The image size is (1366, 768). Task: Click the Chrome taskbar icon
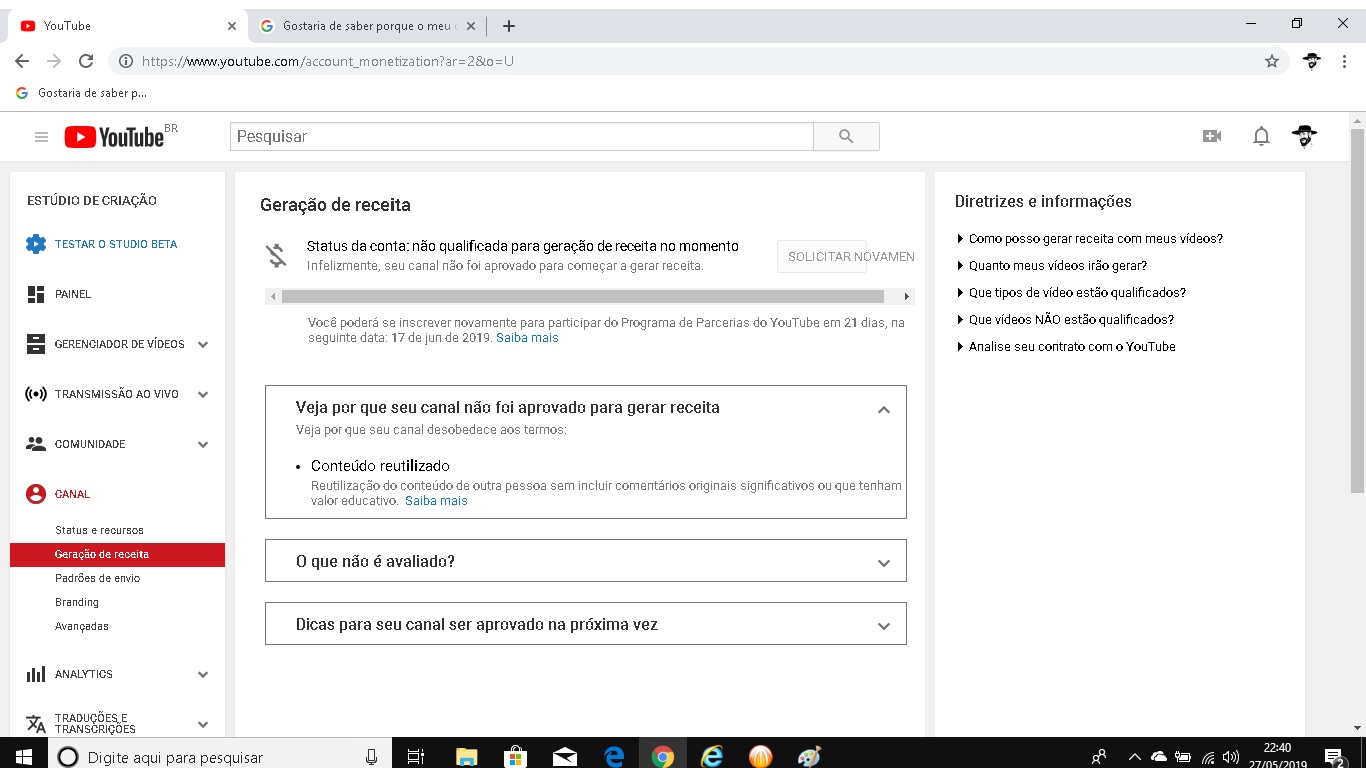pyautogui.click(x=662, y=757)
